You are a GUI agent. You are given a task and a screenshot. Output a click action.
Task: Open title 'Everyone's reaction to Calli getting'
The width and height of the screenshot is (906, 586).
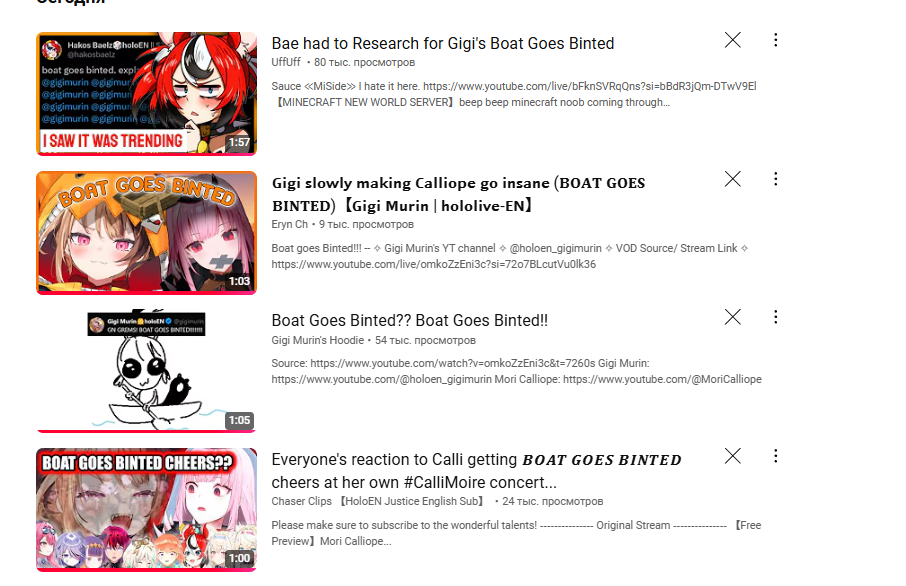[x=476, y=471]
